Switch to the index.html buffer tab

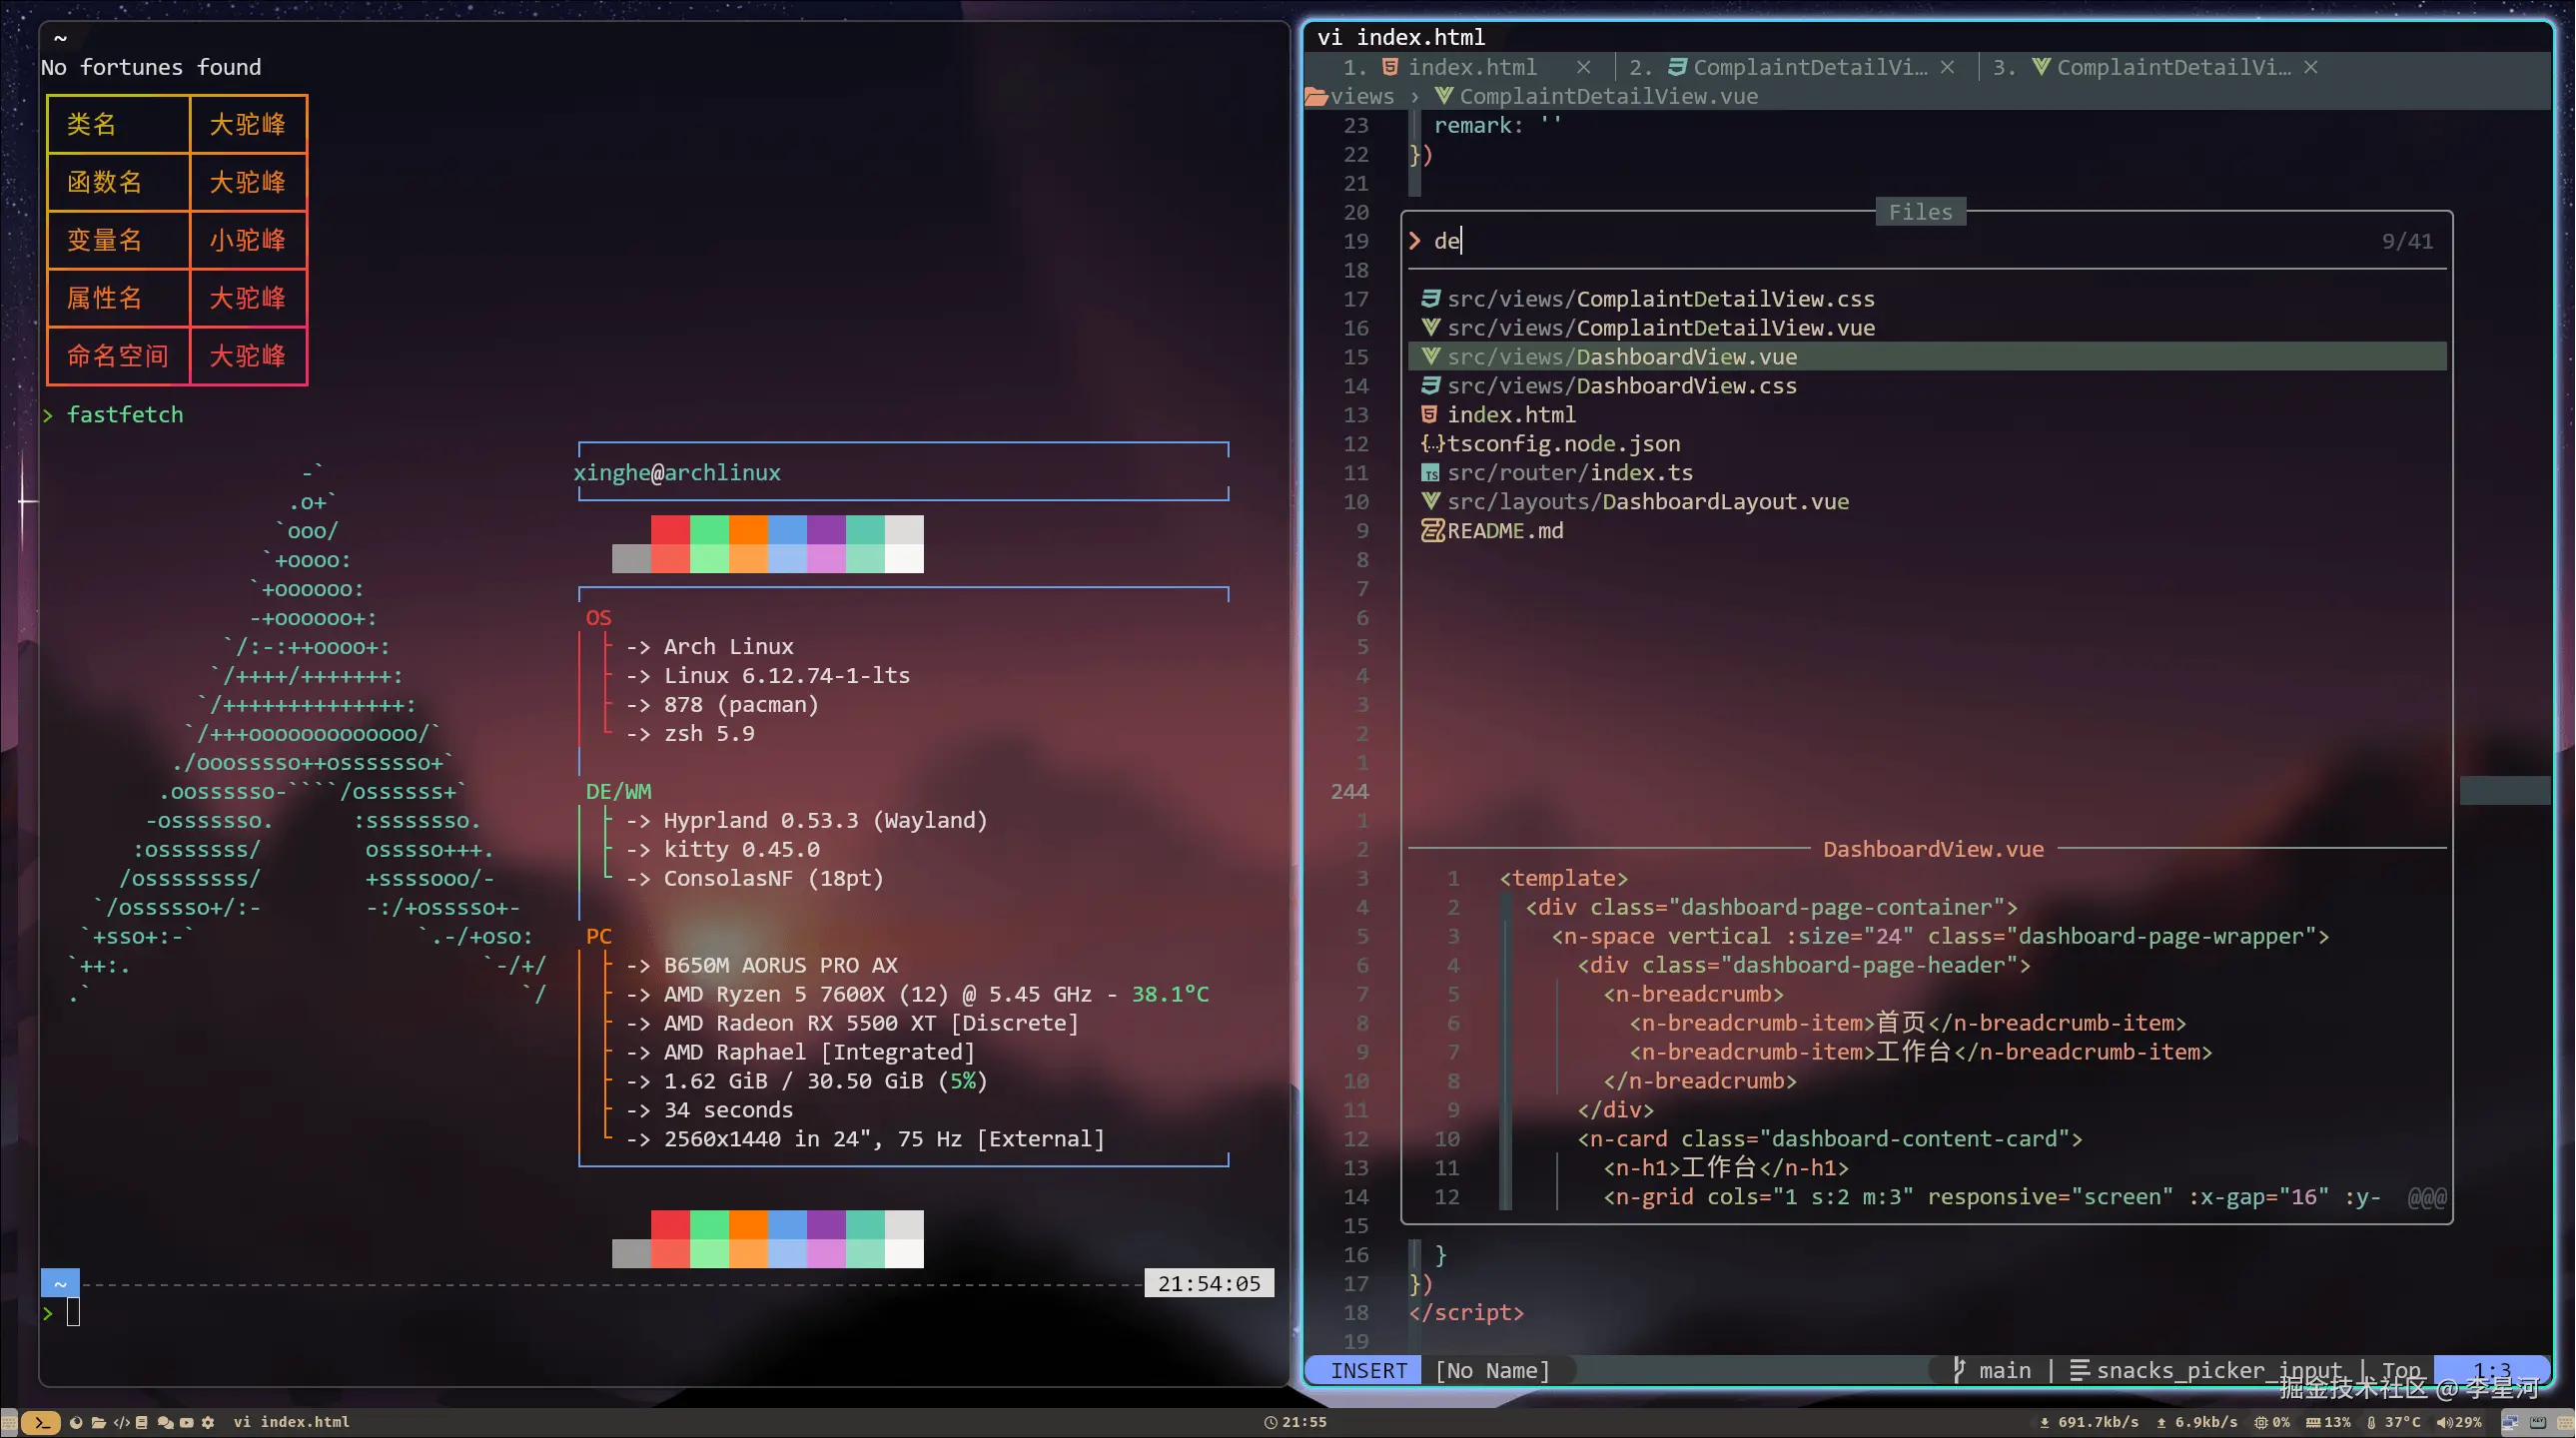point(1471,67)
